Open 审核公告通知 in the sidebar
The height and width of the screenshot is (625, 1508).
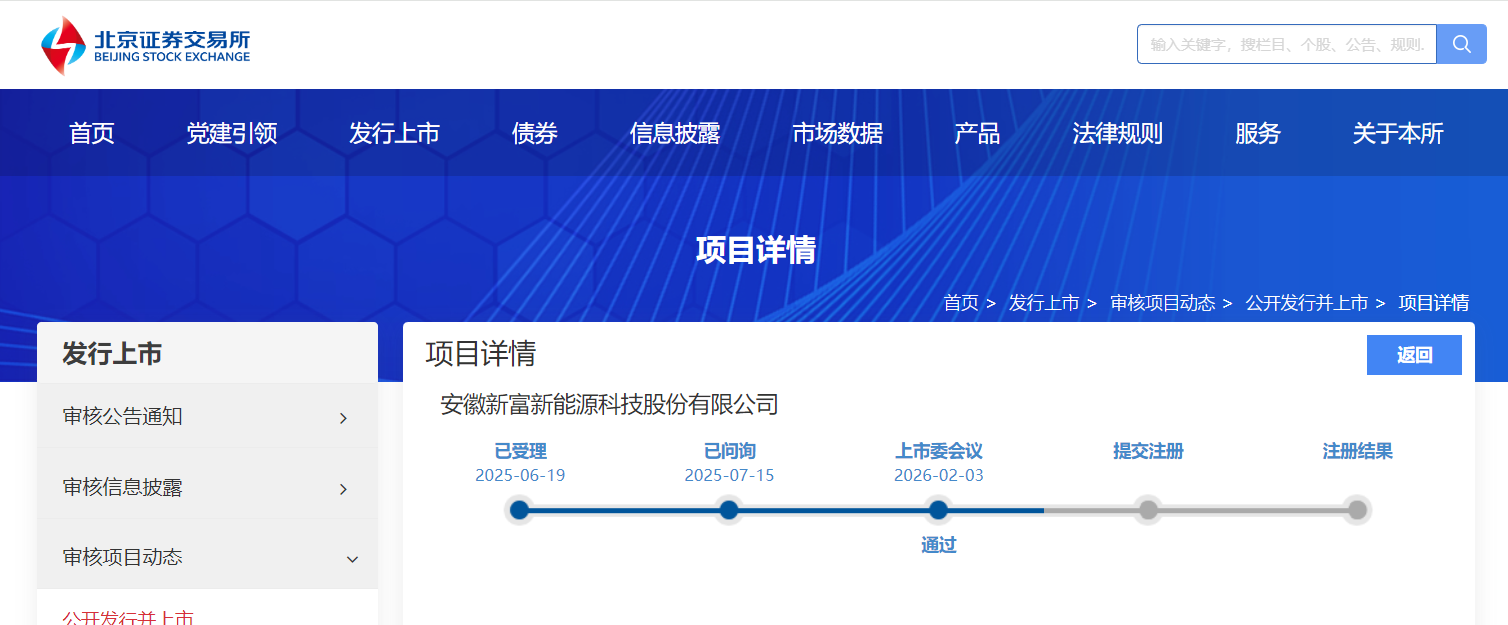(123, 417)
